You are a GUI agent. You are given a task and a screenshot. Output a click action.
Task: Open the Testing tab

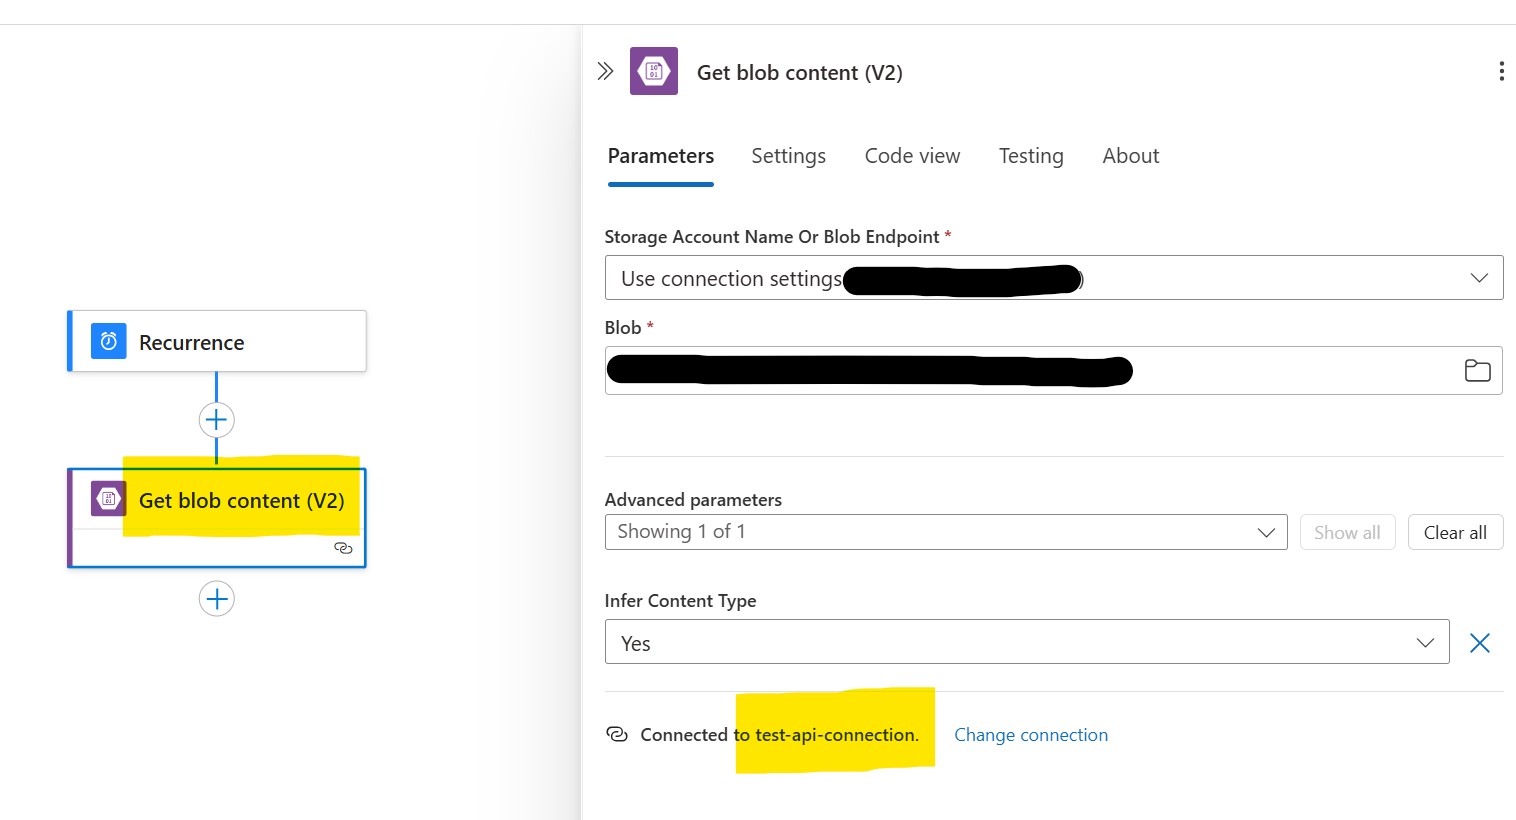click(x=1031, y=156)
